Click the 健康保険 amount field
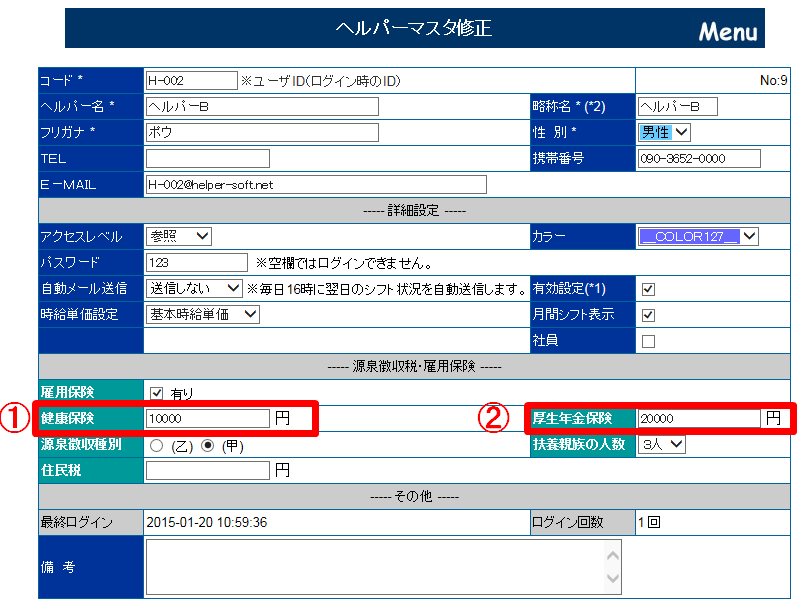Screen dimensions: 808x606 click(208, 418)
